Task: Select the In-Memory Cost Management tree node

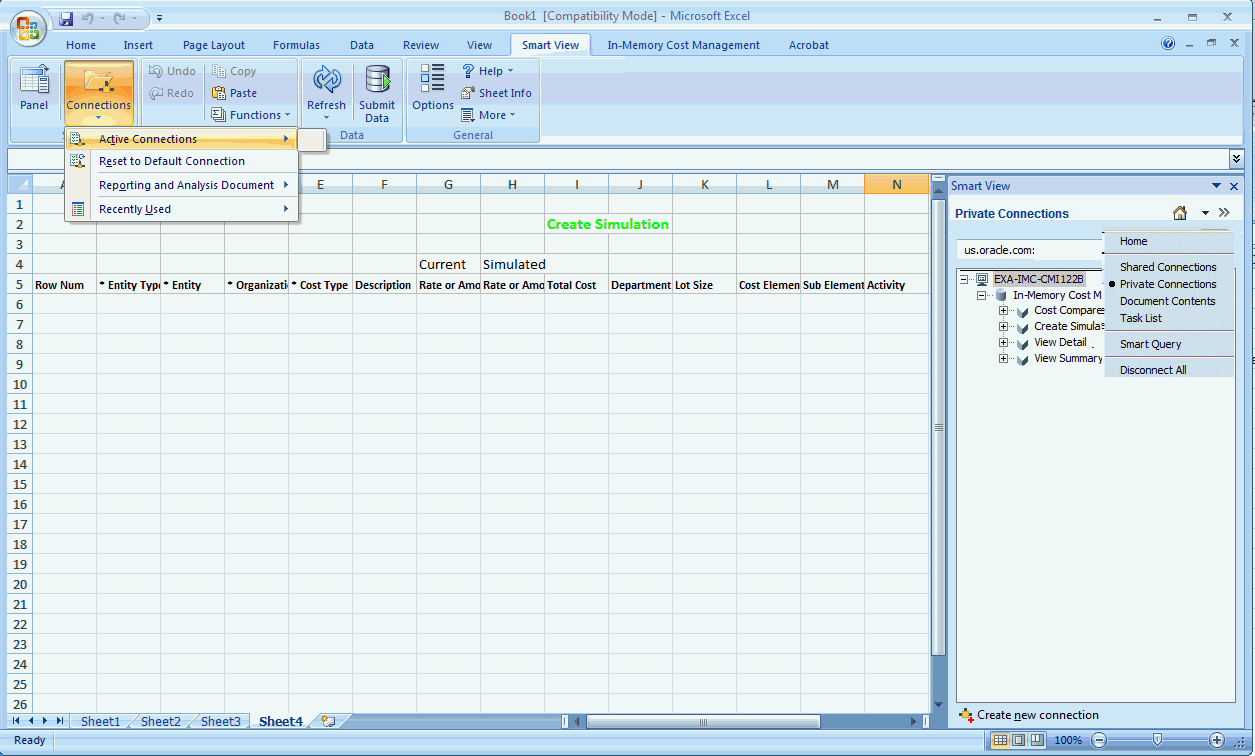Action: point(1057,295)
